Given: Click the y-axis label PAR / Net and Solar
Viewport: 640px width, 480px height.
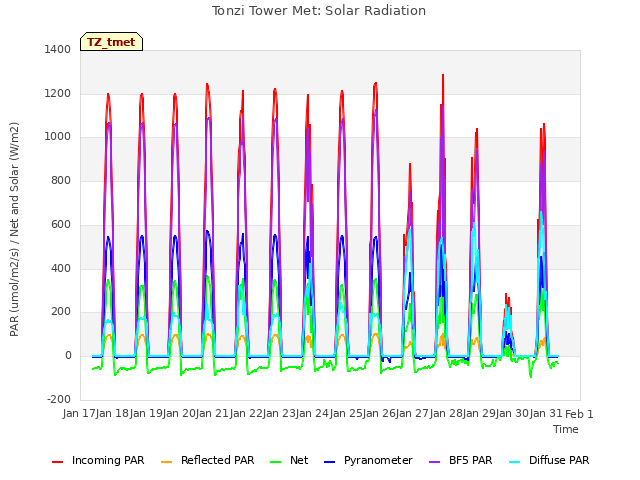Looking at the screenshot, I should (x=14, y=229).
